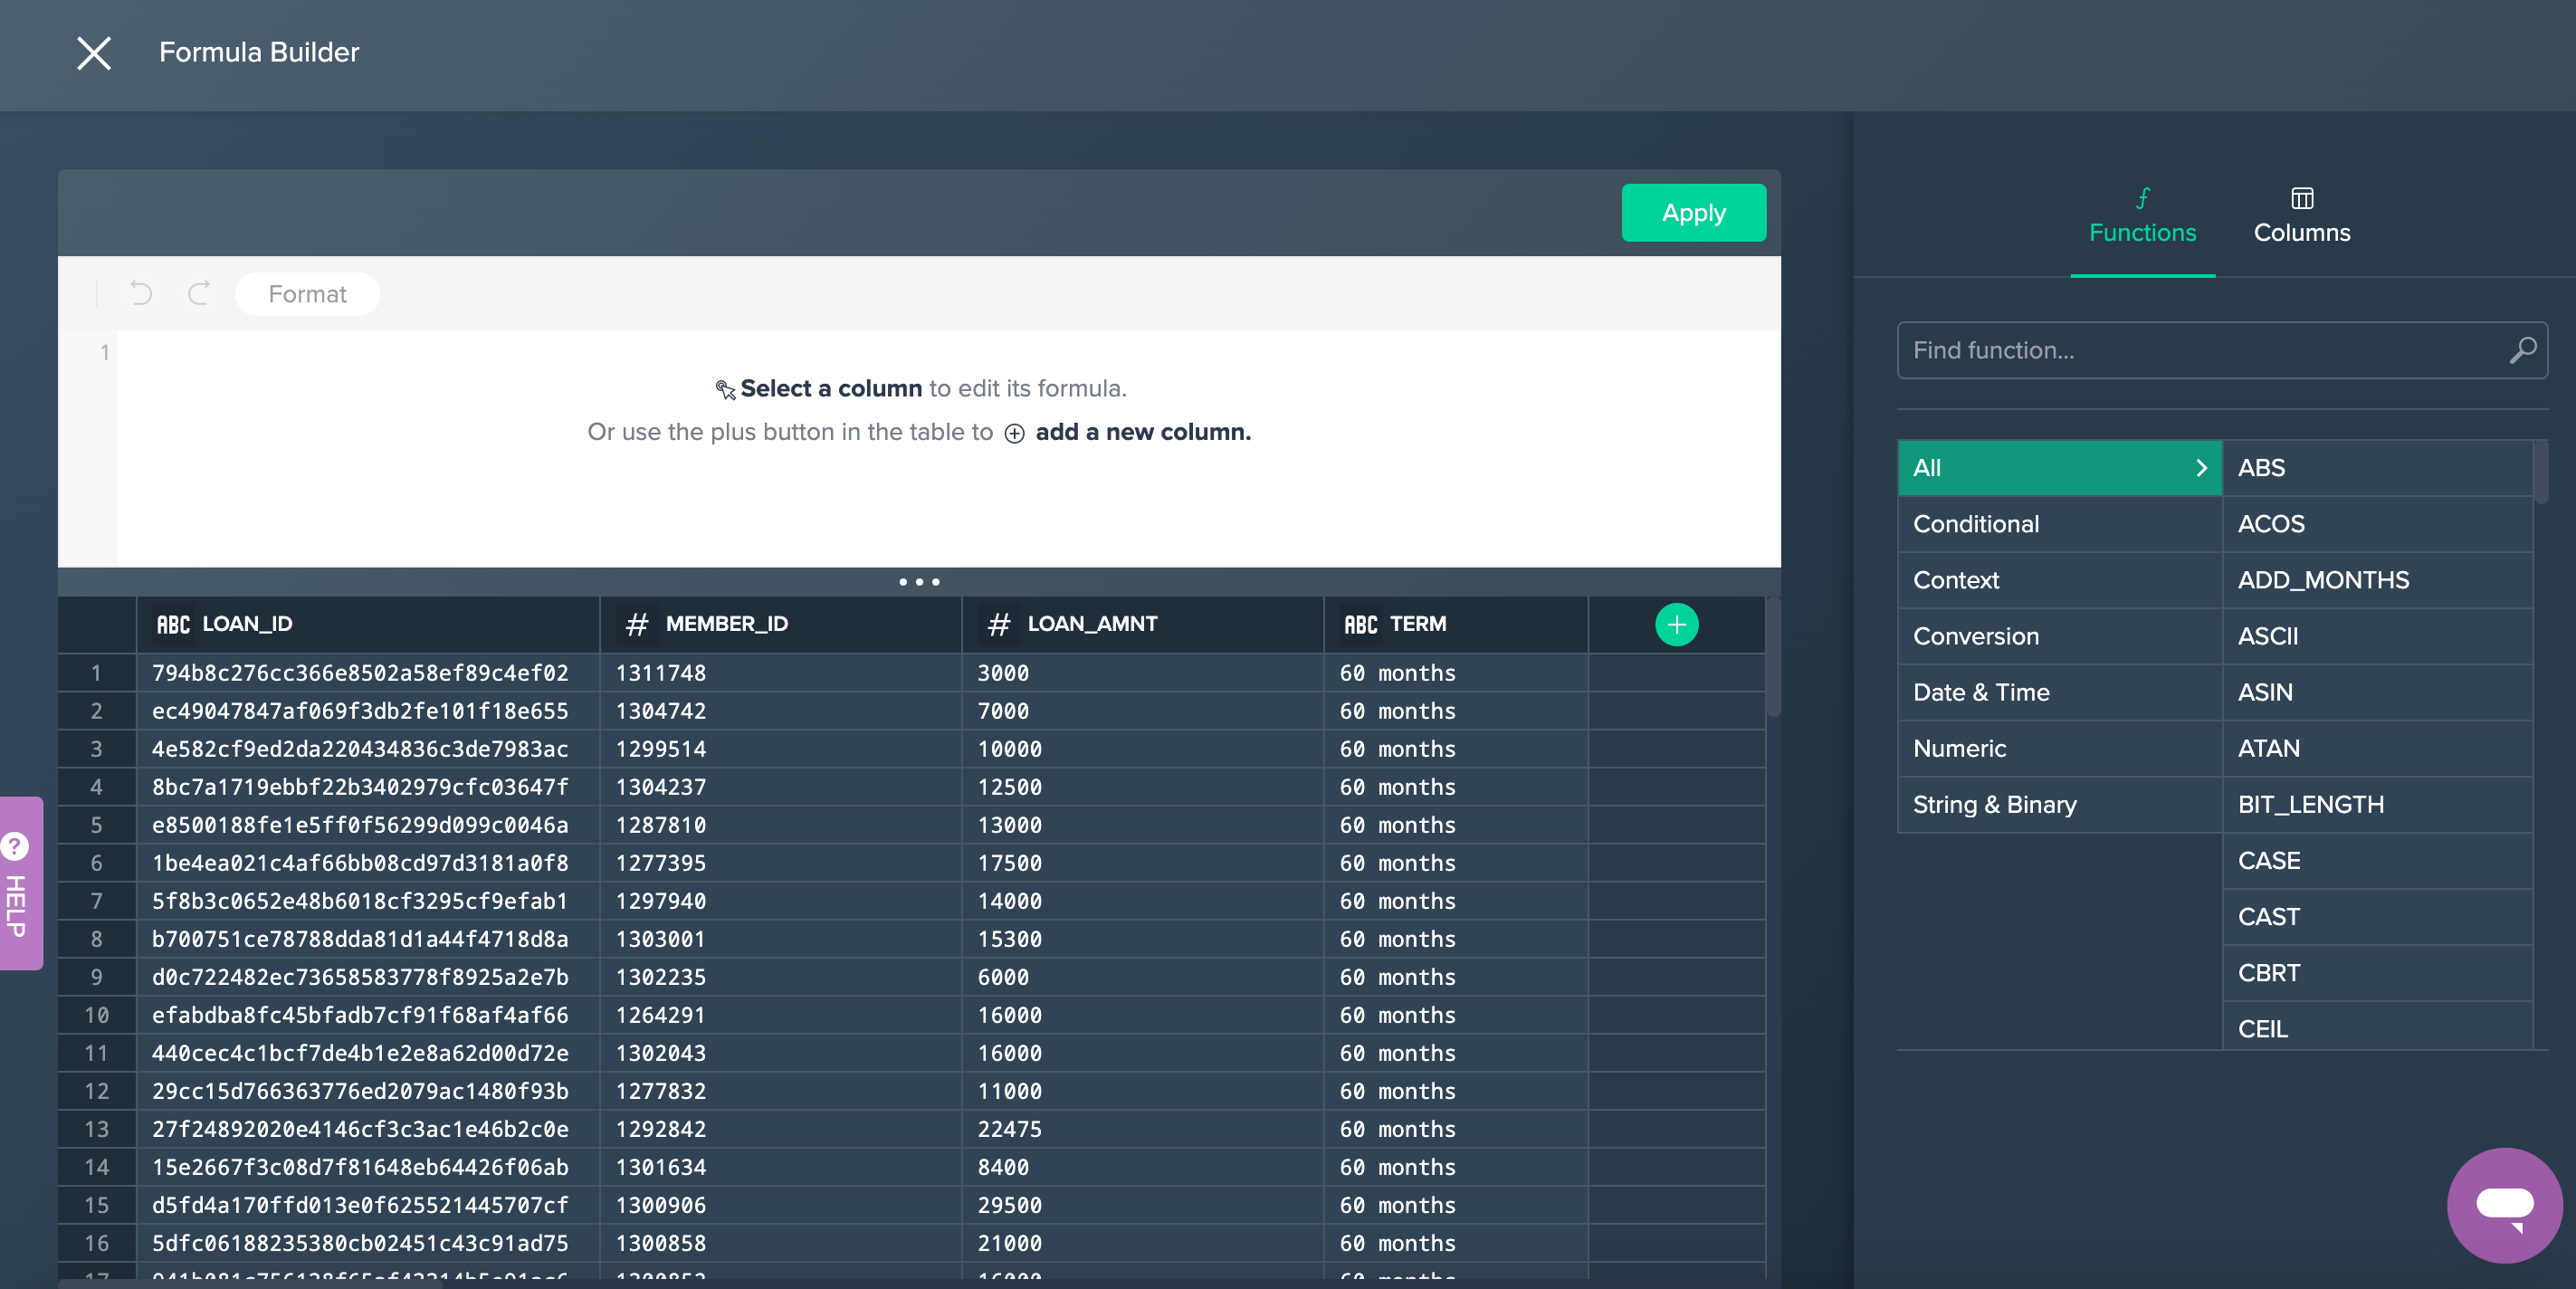The height and width of the screenshot is (1289, 2576).
Task: Expand the All category chevron
Action: click(2200, 468)
